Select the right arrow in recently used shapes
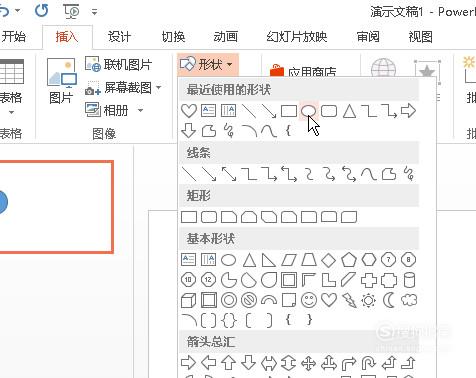The image size is (476, 378). [408, 111]
